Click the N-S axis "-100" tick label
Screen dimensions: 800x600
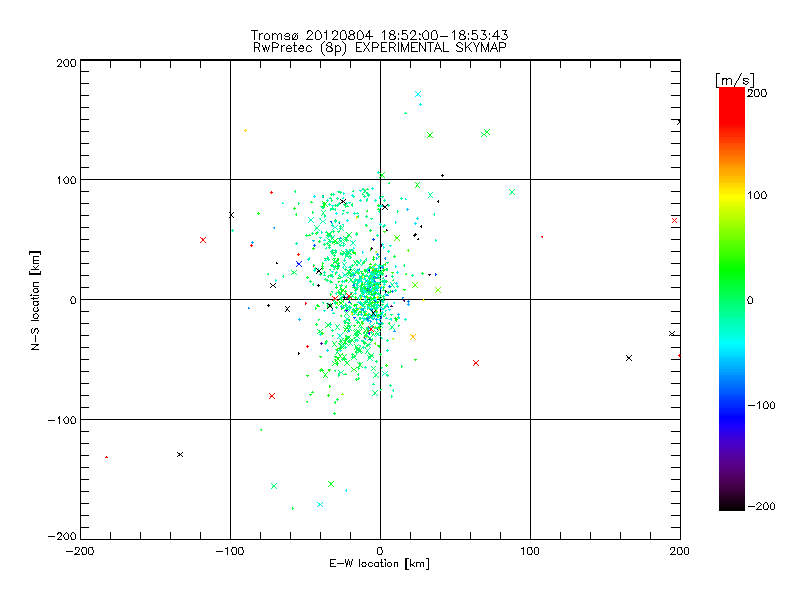(62, 420)
